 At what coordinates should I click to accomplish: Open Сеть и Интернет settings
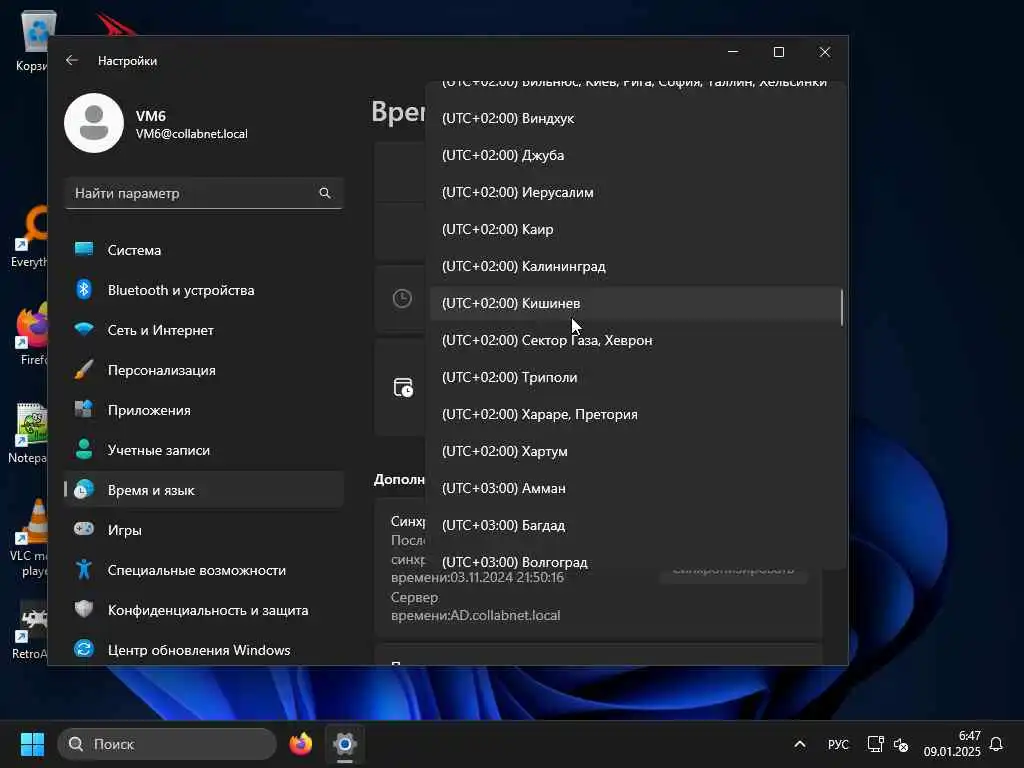click(204, 330)
